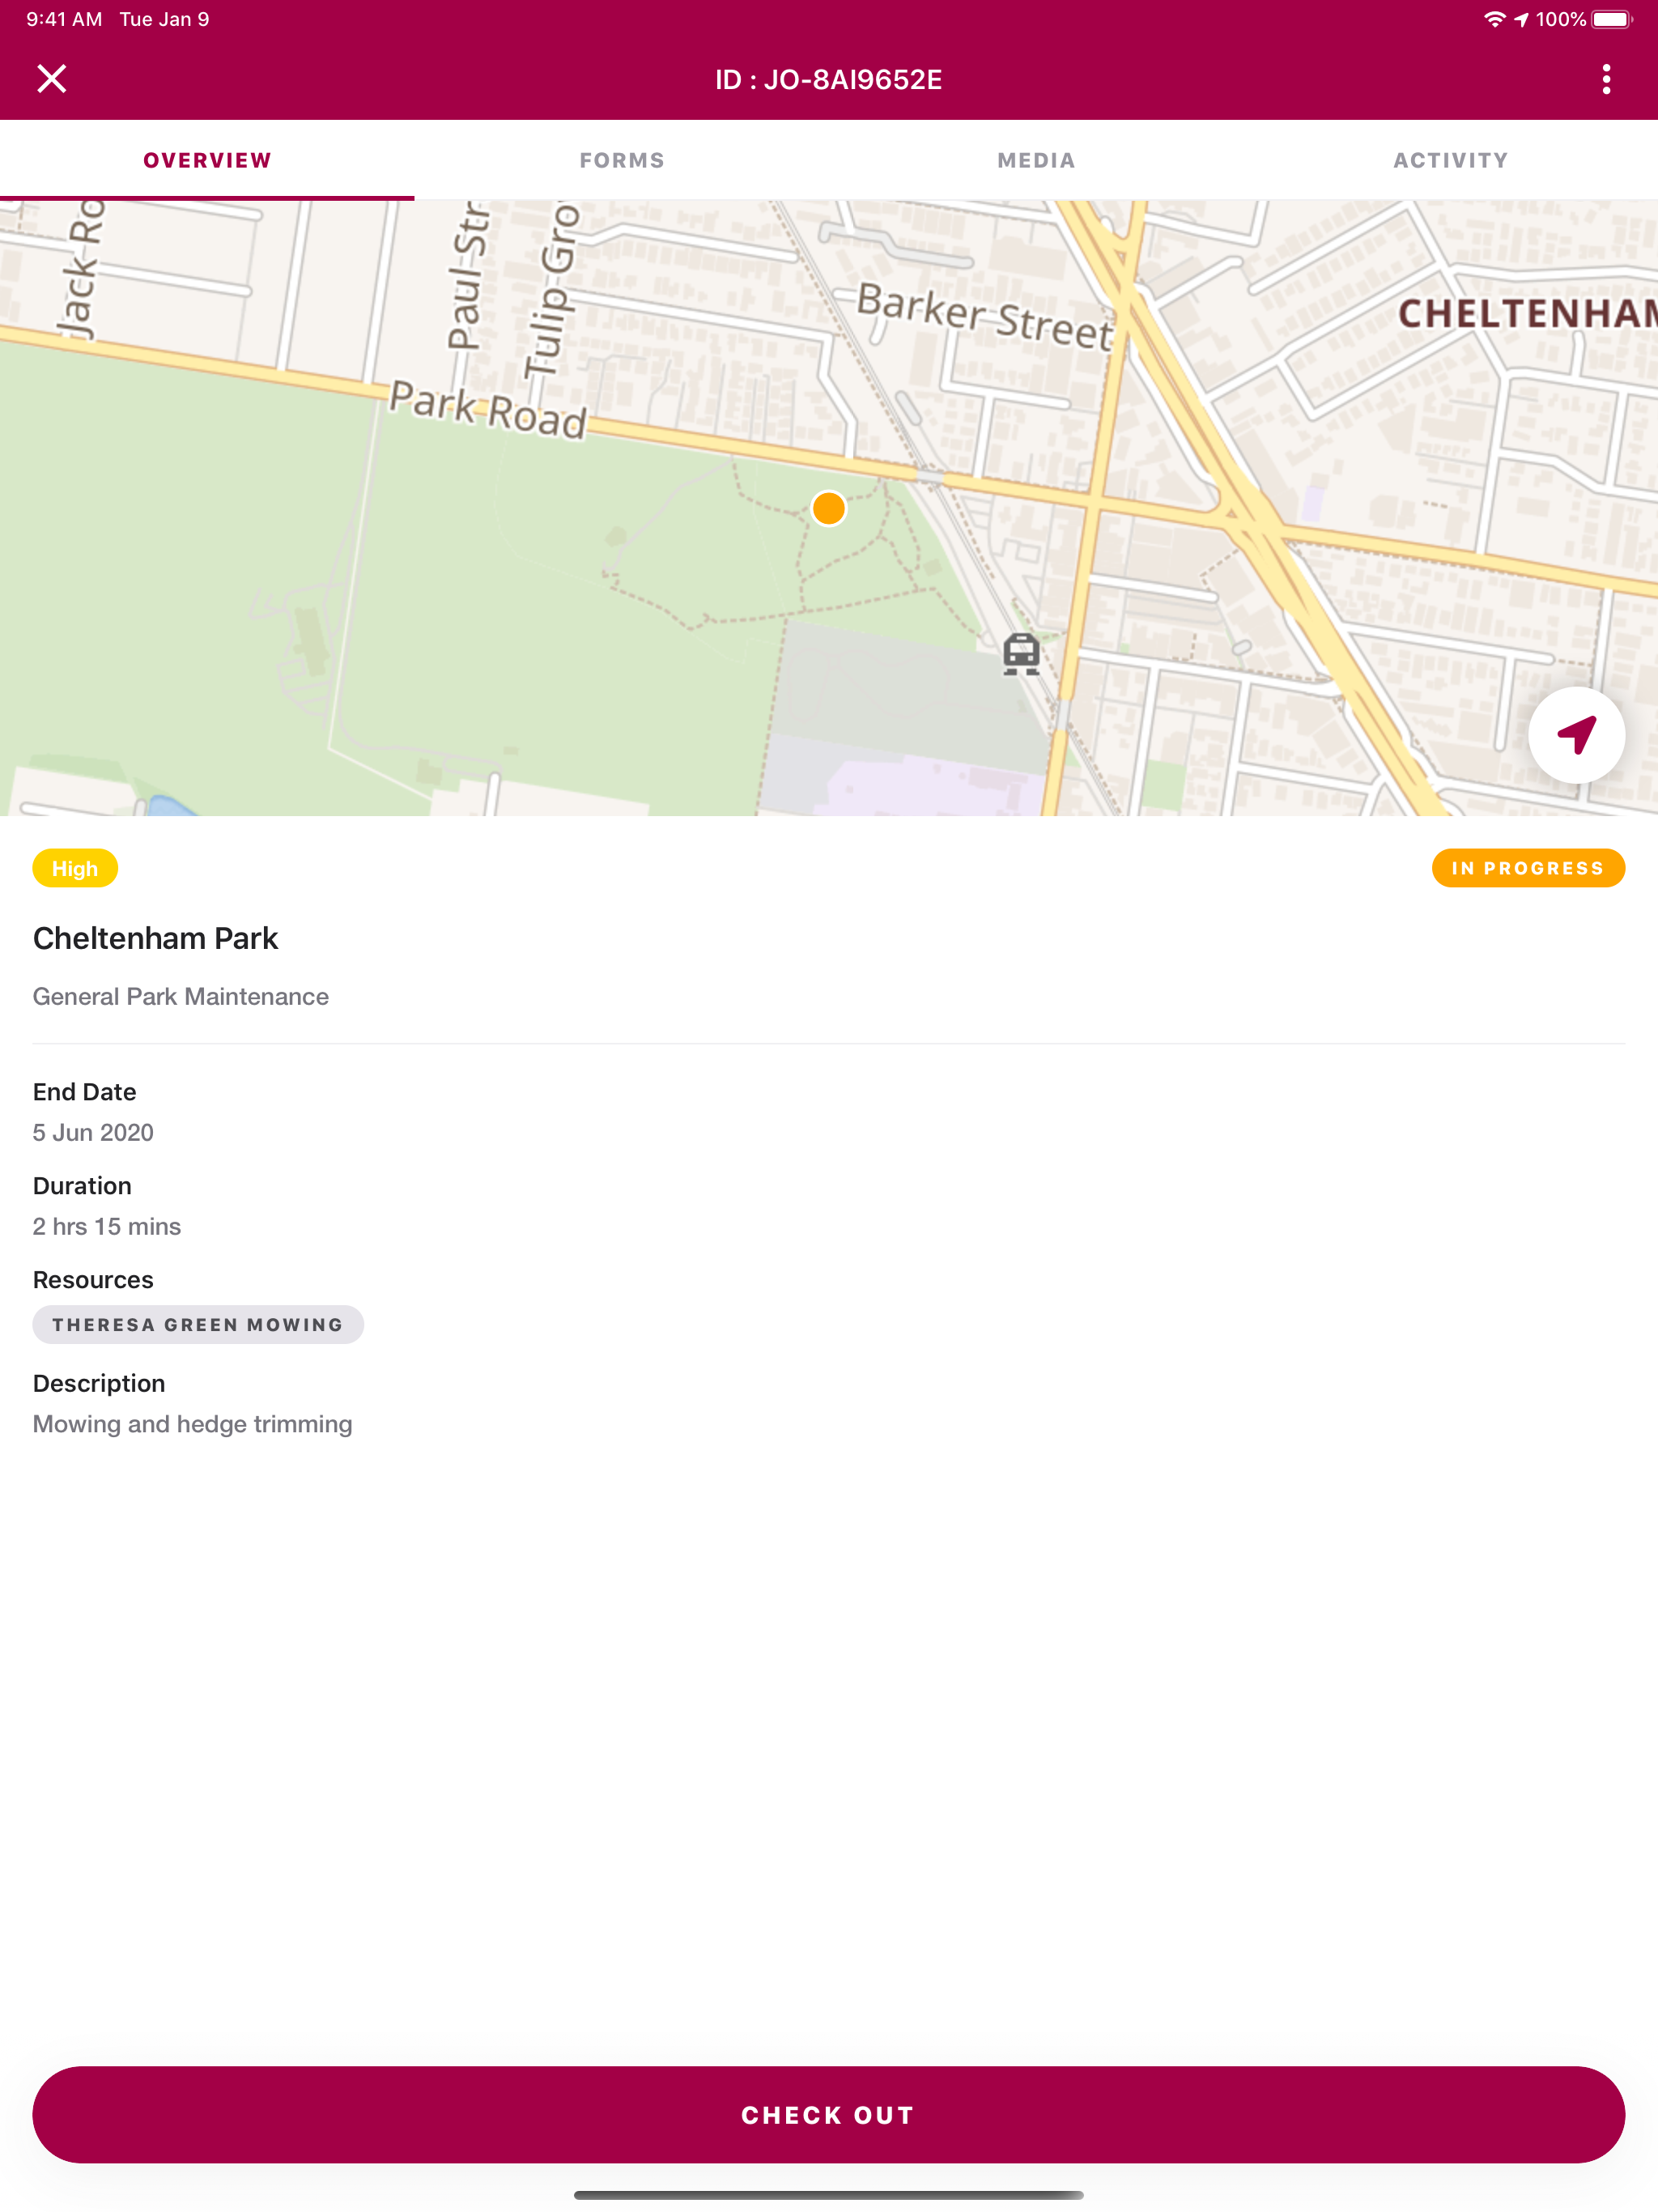Viewport: 1658px width, 2212px height.
Task: Select the Theresa Green Mowing resource chip
Action: click(x=198, y=1324)
